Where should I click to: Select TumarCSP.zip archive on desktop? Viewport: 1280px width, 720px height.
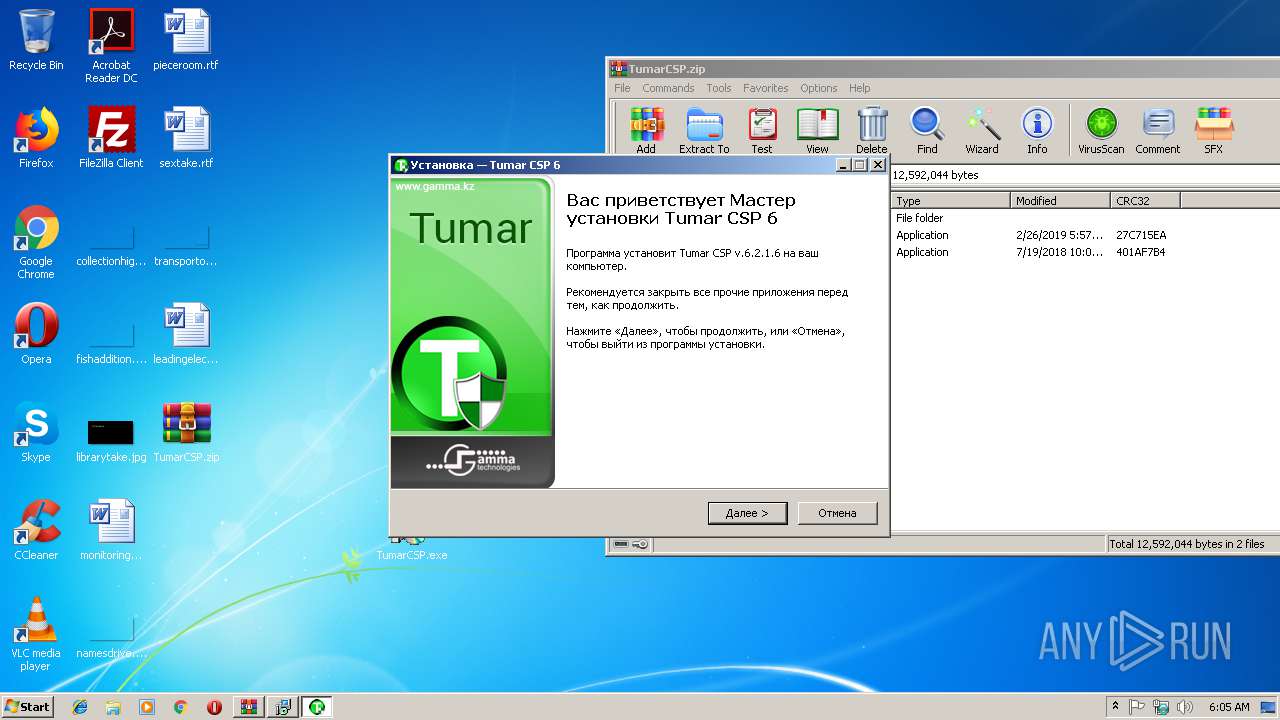click(x=186, y=432)
